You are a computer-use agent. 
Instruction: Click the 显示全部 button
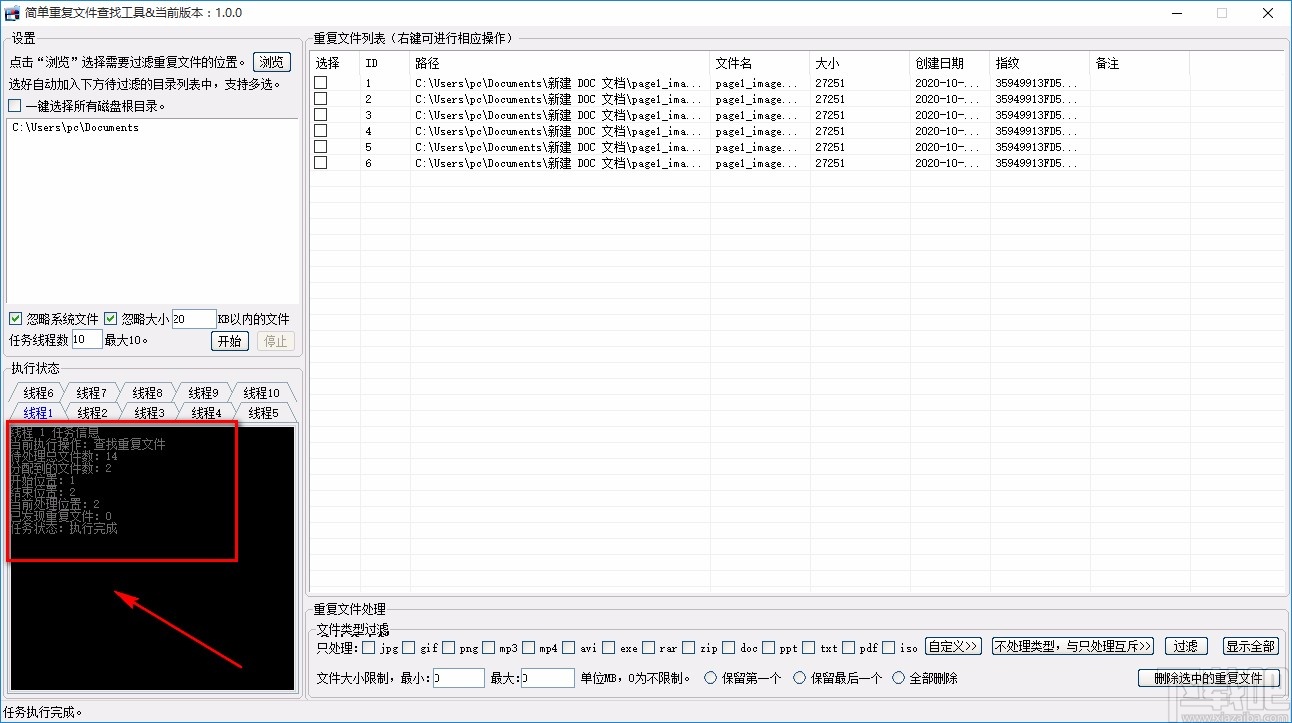pyautogui.click(x=1251, y=647)
